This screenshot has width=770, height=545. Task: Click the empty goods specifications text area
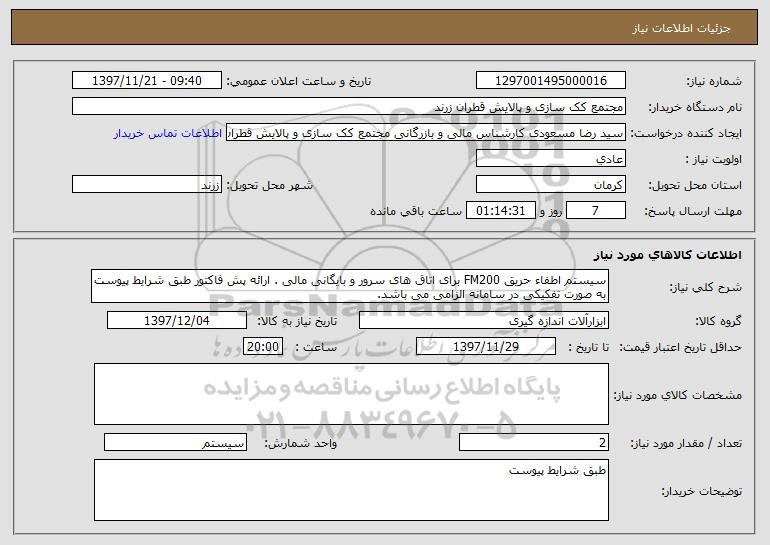[x=351, y=394]
